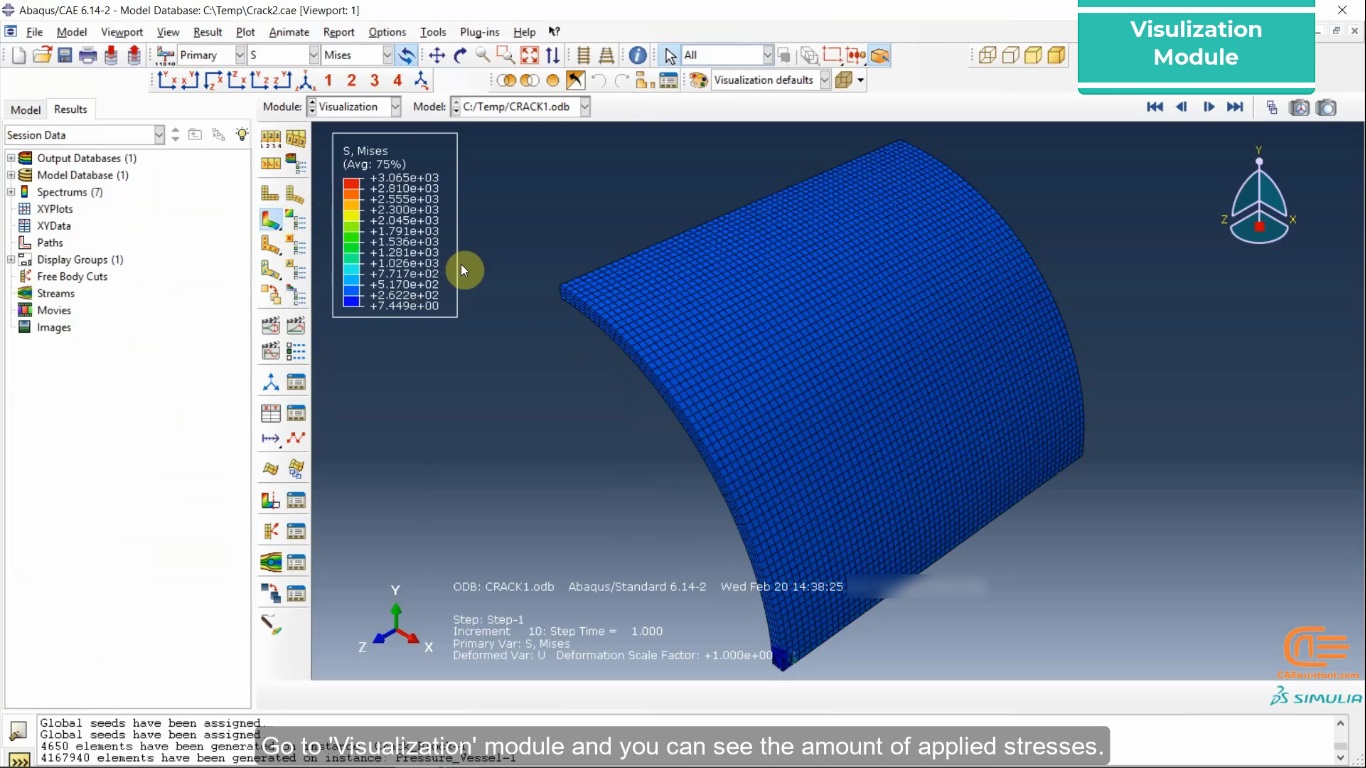
Task: Open the Animate menu
Action: tap(289, 32)
